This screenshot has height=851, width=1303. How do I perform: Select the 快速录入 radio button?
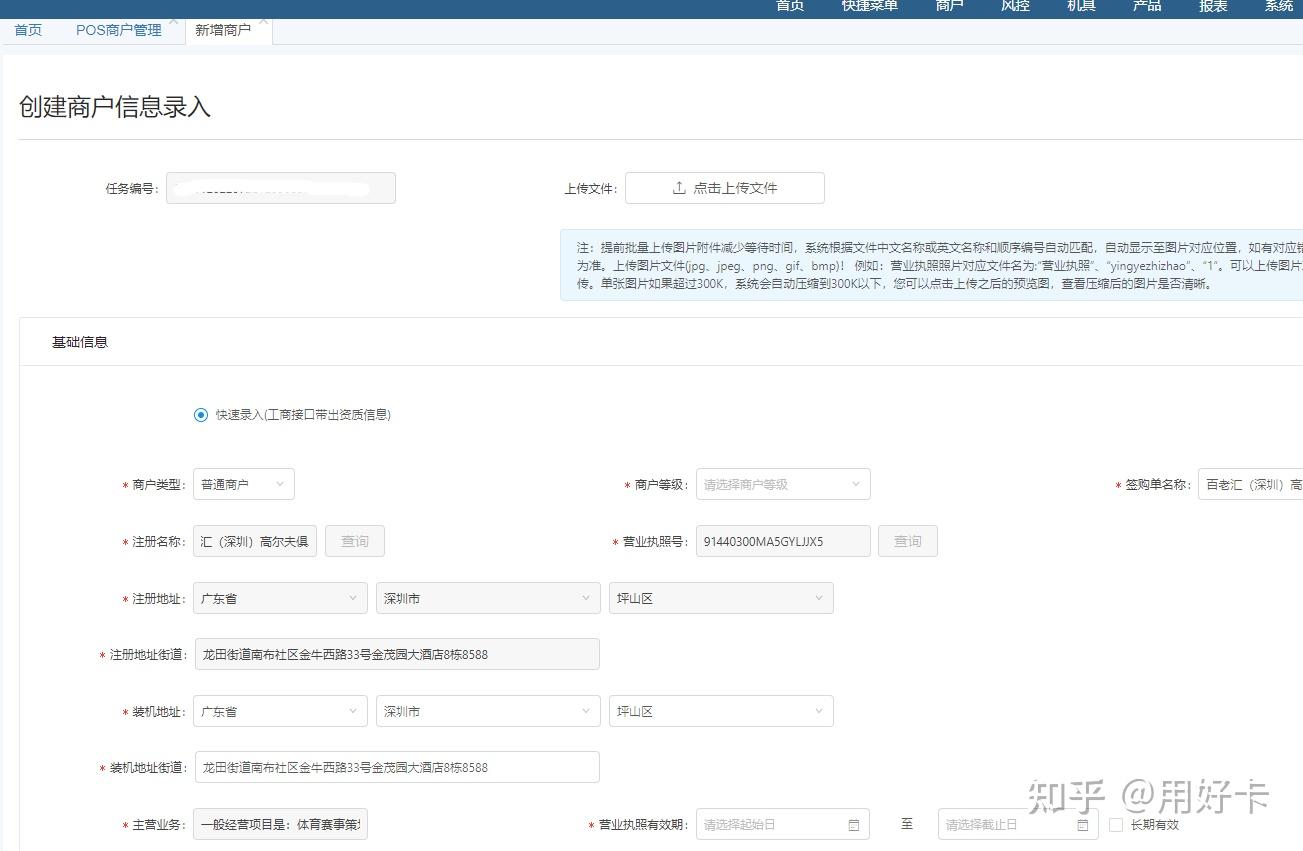[201, 415]
